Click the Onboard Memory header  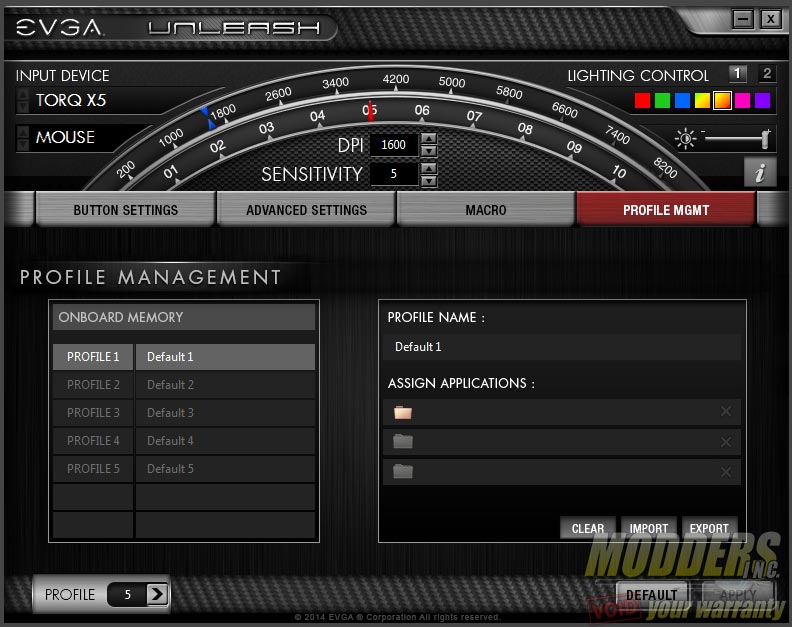tap(184, 317)
